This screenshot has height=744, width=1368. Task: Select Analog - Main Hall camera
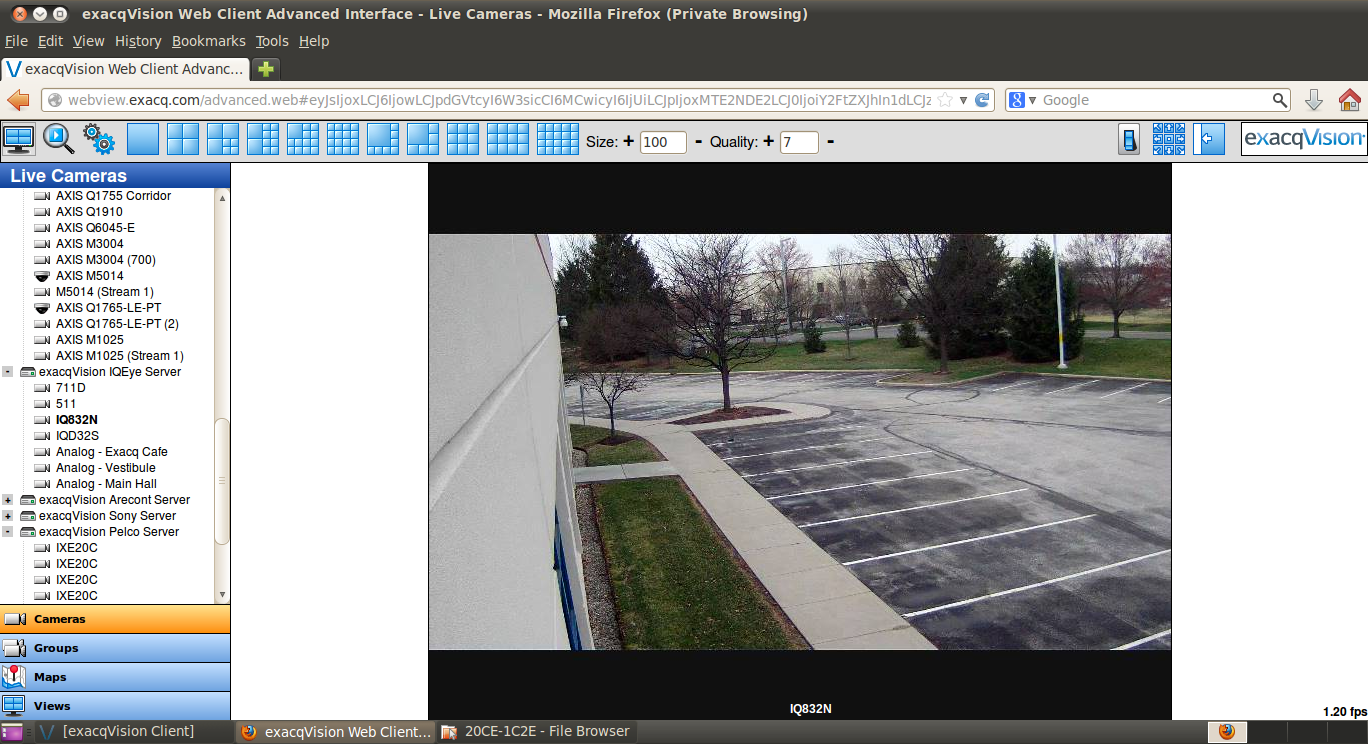tap(106, 484)
